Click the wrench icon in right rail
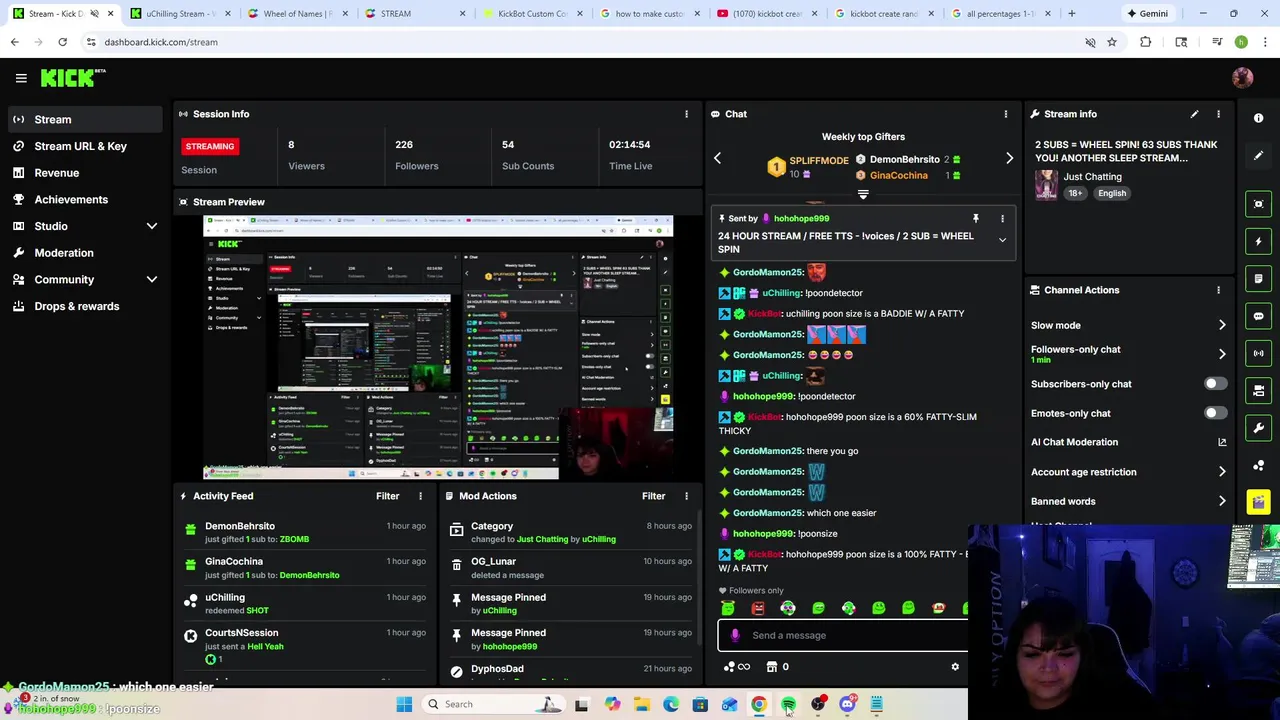The width and height of the screenshot is (1280, 720). click(1259, 428)
